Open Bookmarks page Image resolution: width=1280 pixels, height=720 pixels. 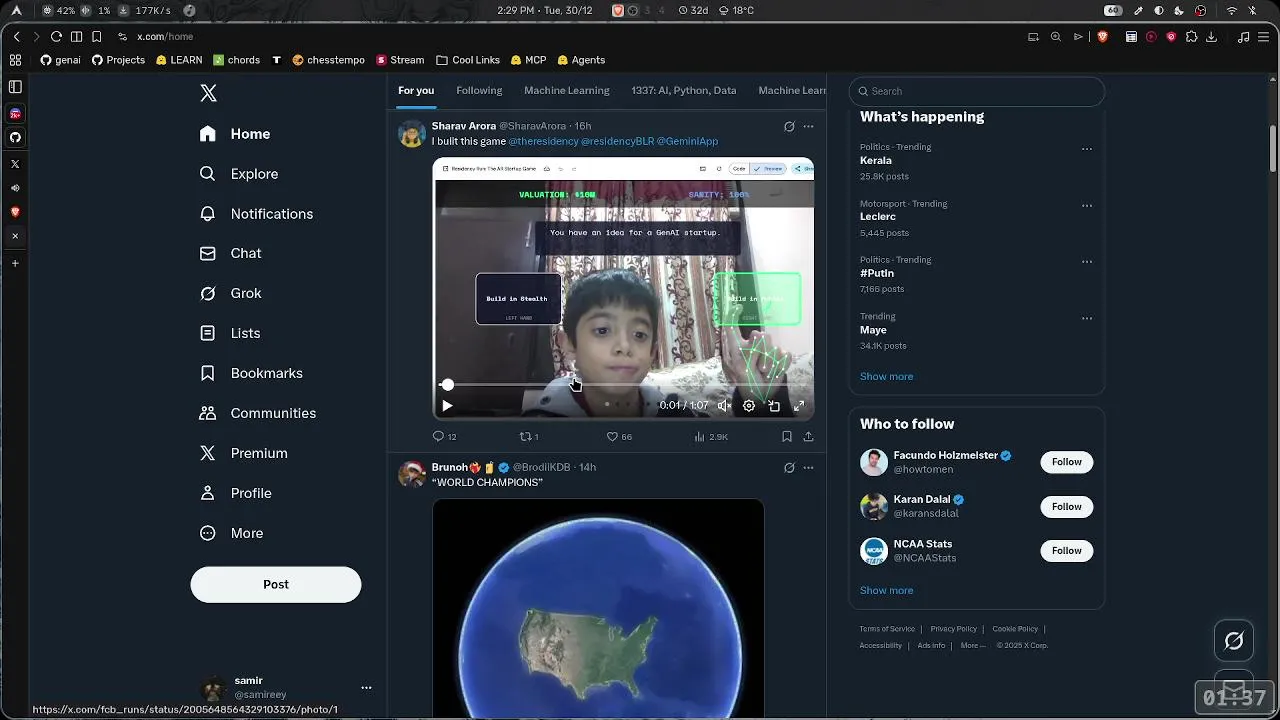pyautogui.click(x=251, y=373)
